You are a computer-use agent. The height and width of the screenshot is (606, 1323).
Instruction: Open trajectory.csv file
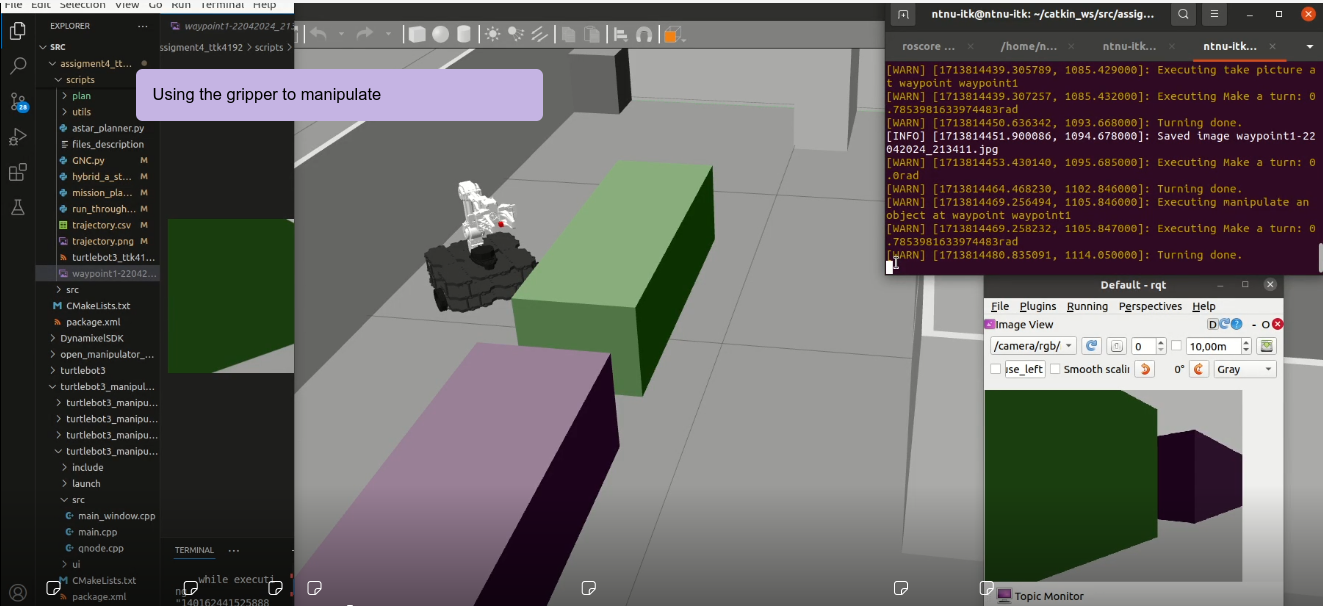coord(100,225)
